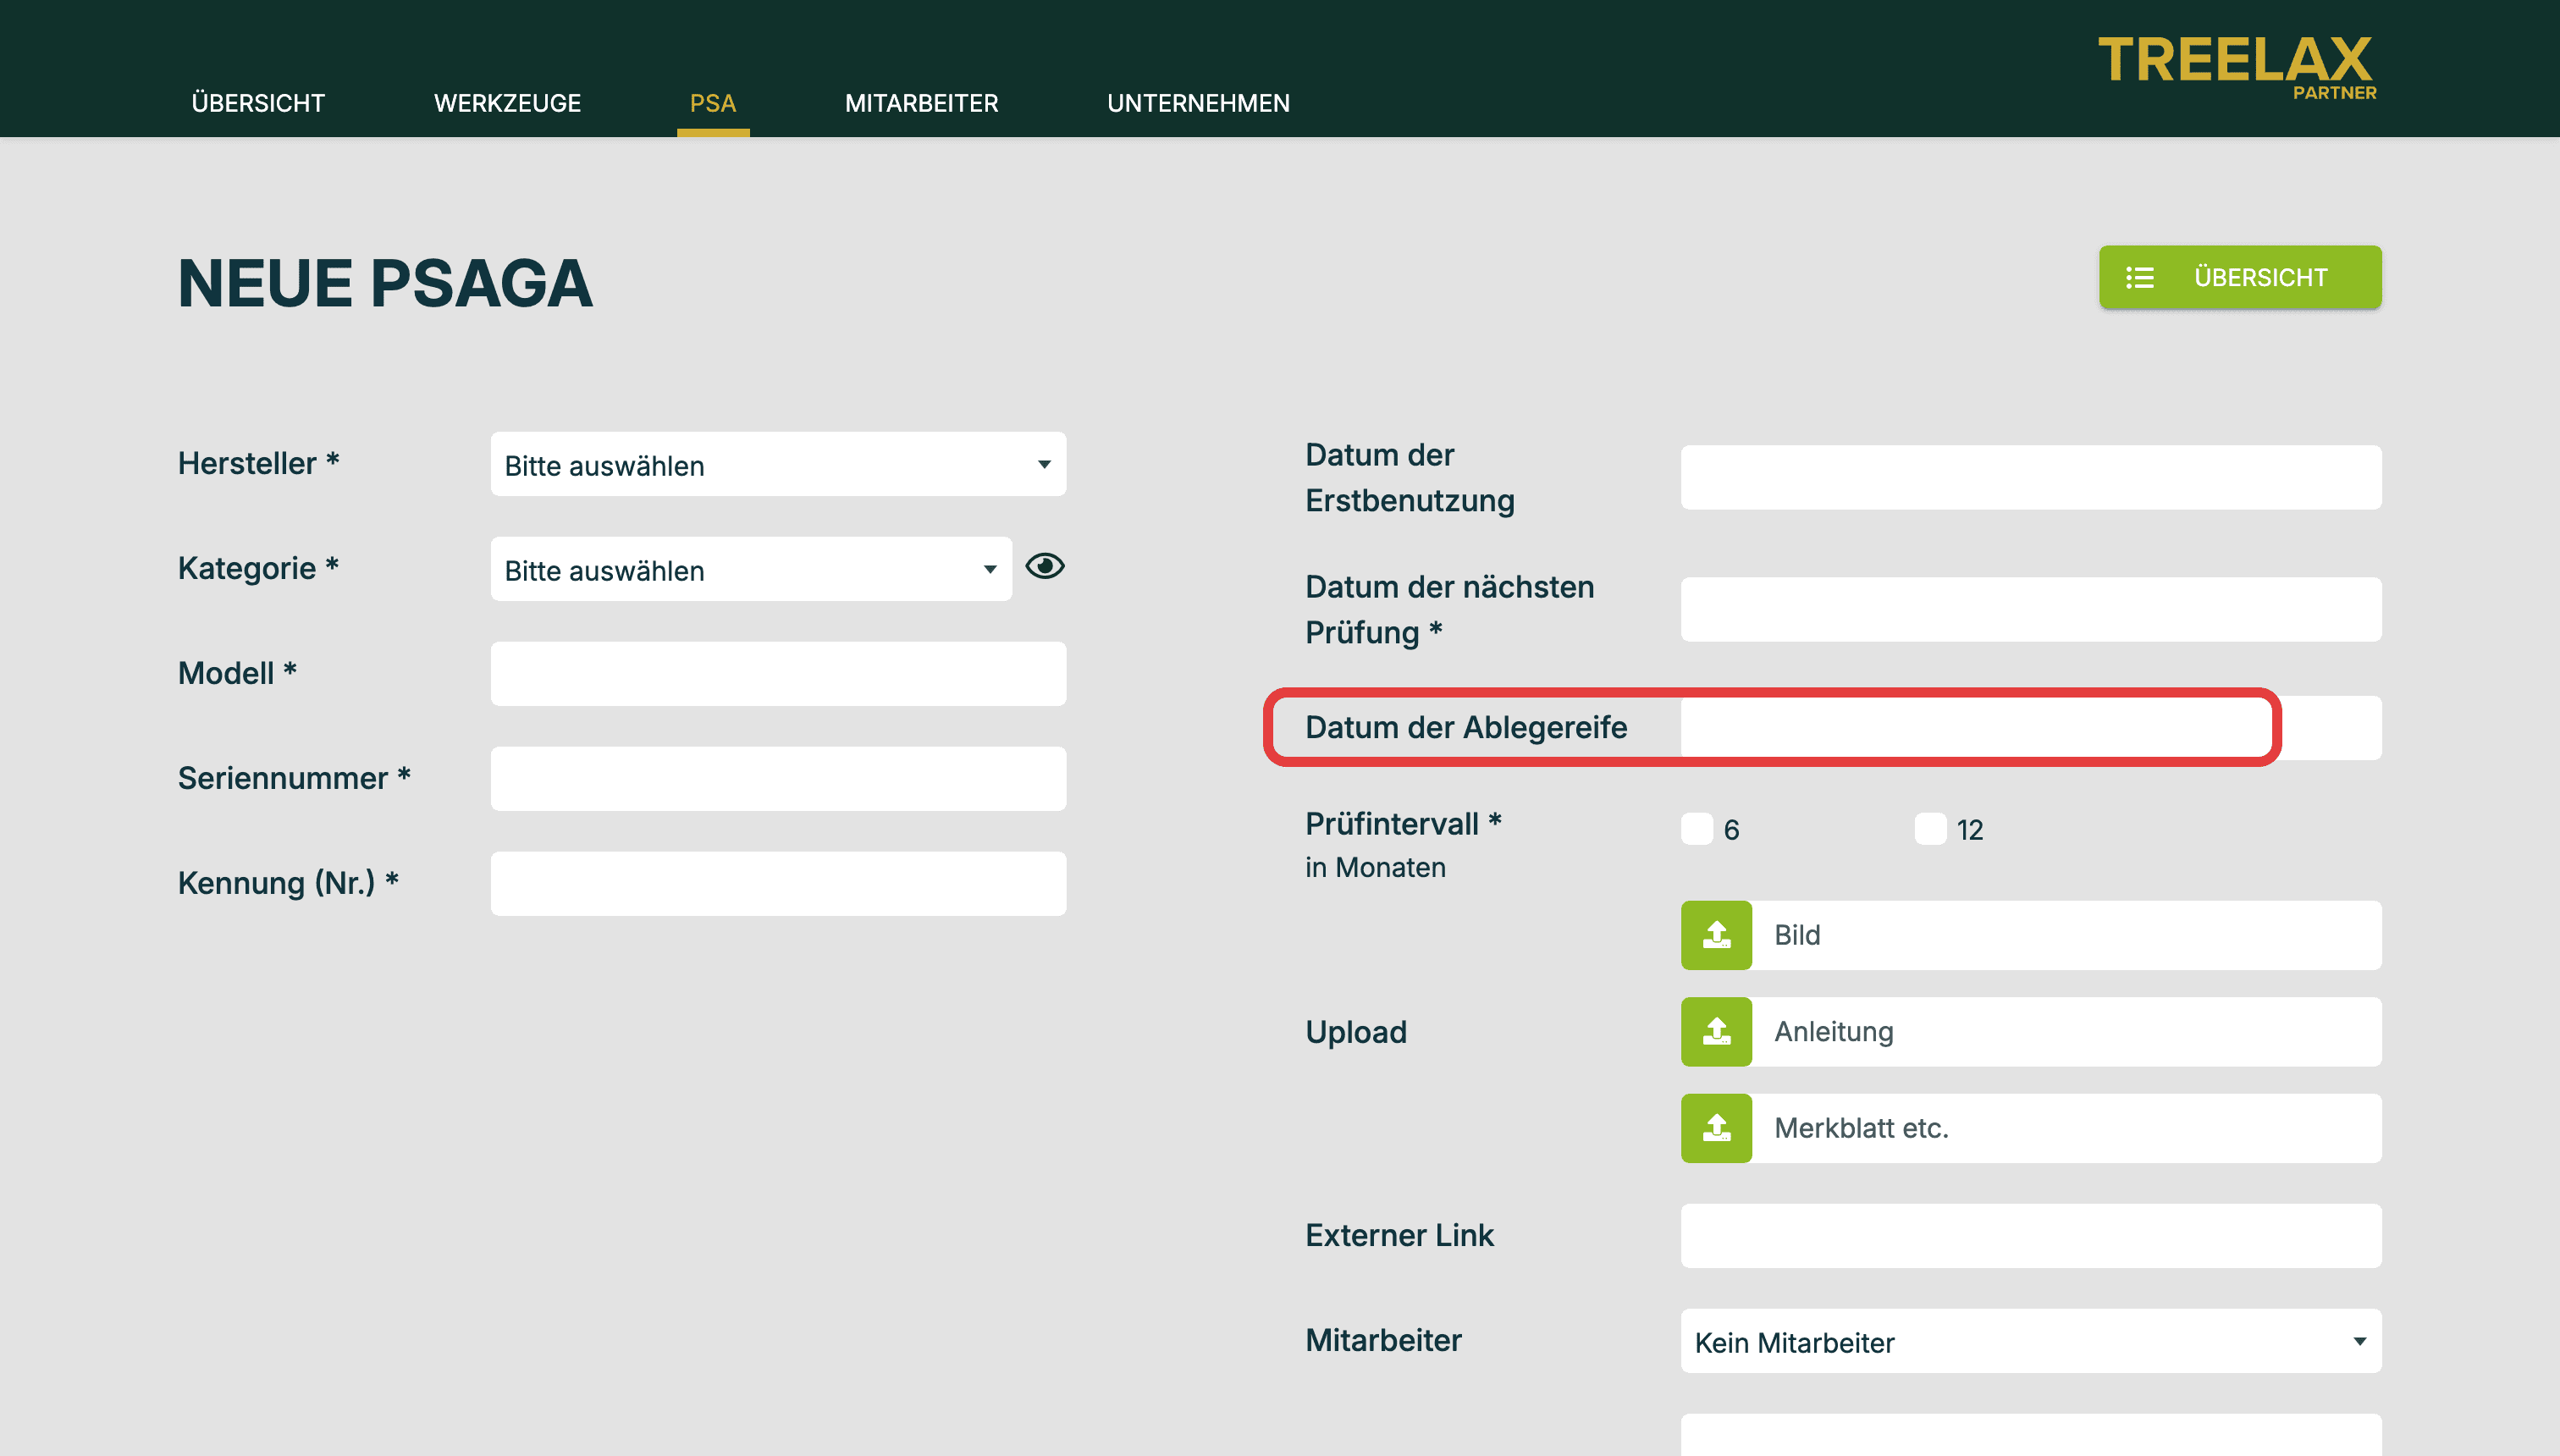Click the TREELAX Partner logo
The width and height of the screenshot is (2560, 1456).
point(2236,67)
